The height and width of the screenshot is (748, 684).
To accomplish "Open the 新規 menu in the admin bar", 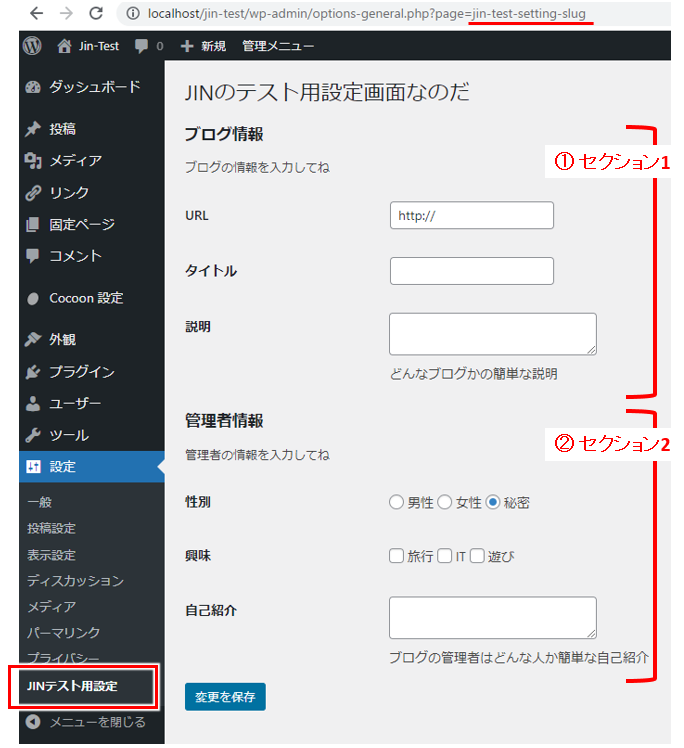I will (x=213, y=46).
